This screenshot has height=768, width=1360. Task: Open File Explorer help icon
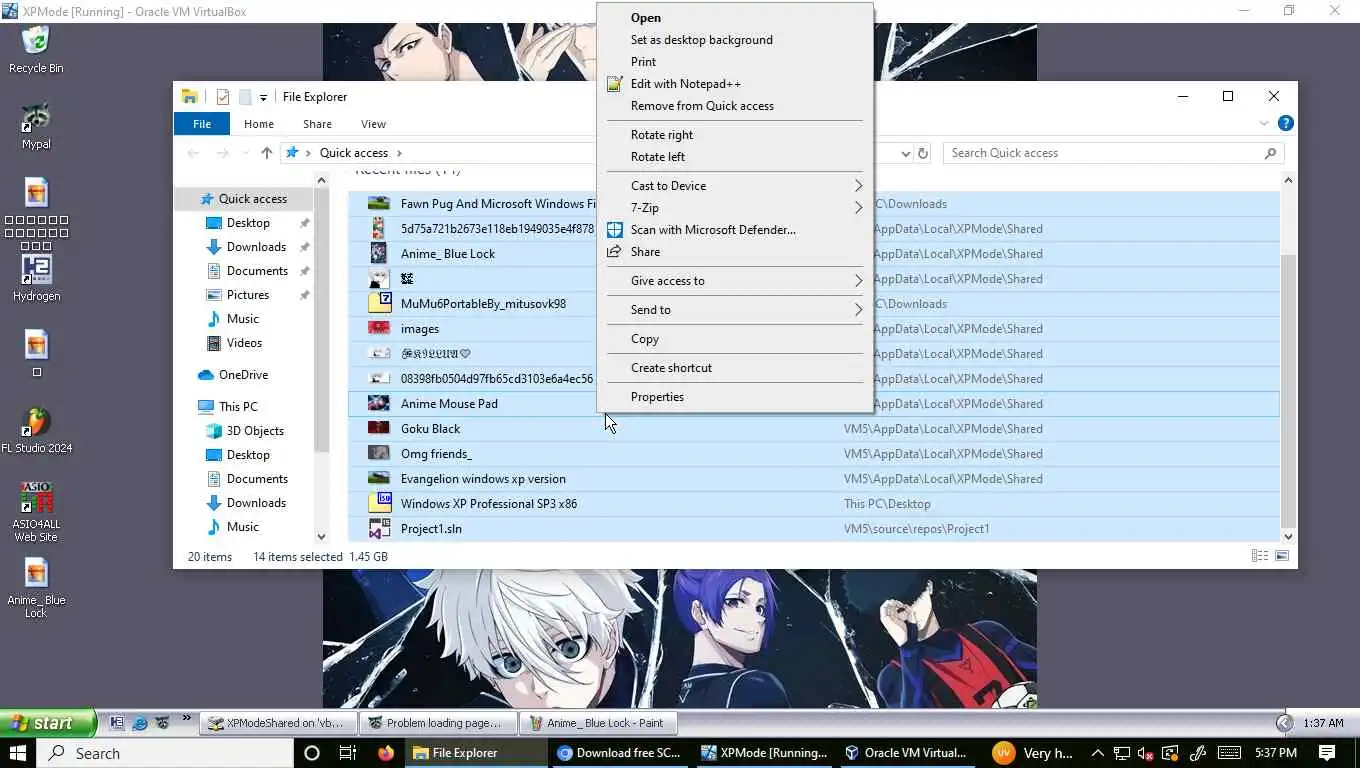coord(1286,124)
